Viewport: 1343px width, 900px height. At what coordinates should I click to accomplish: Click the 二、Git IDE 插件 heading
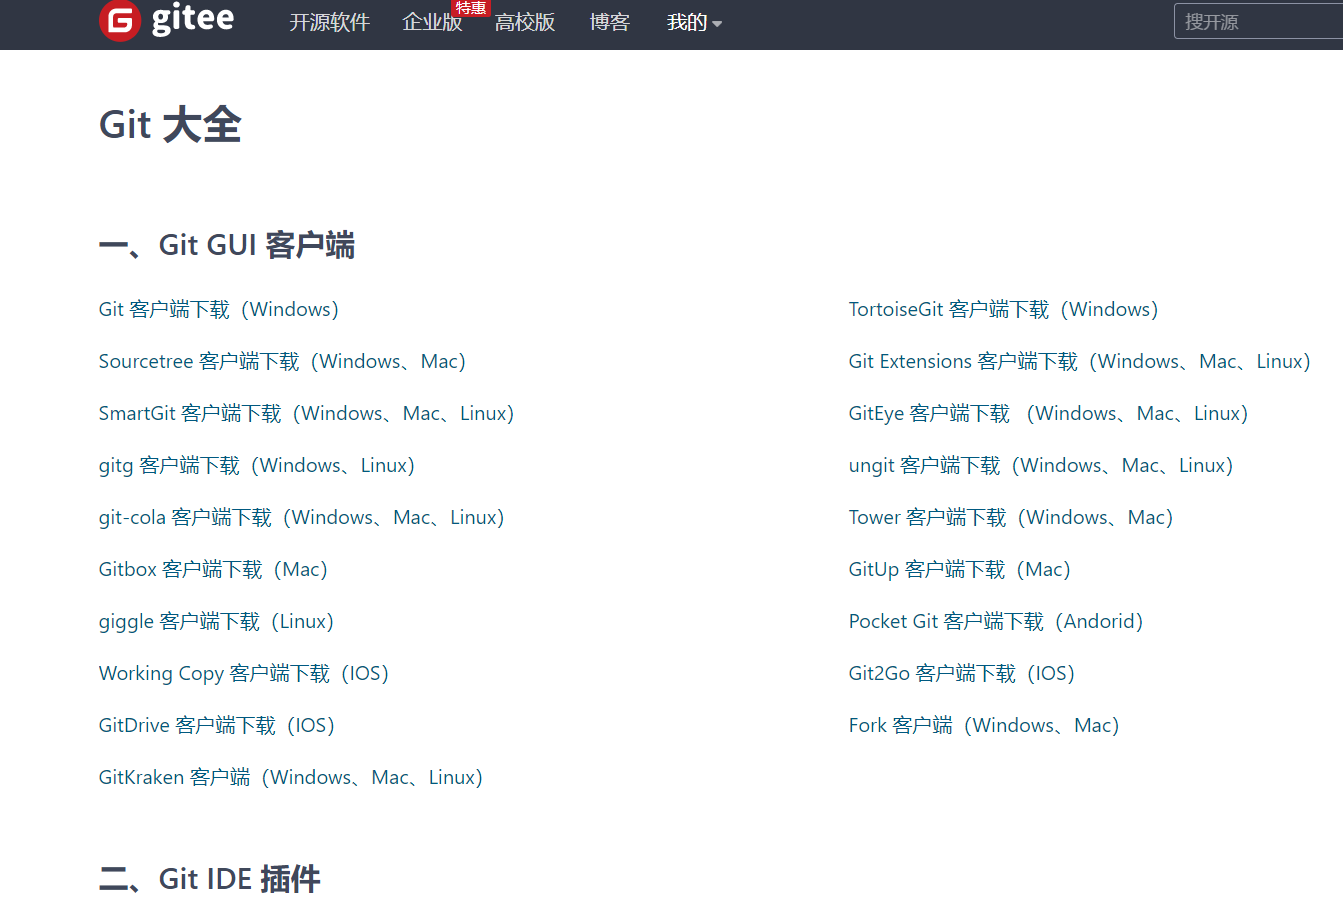click(210, 879)
